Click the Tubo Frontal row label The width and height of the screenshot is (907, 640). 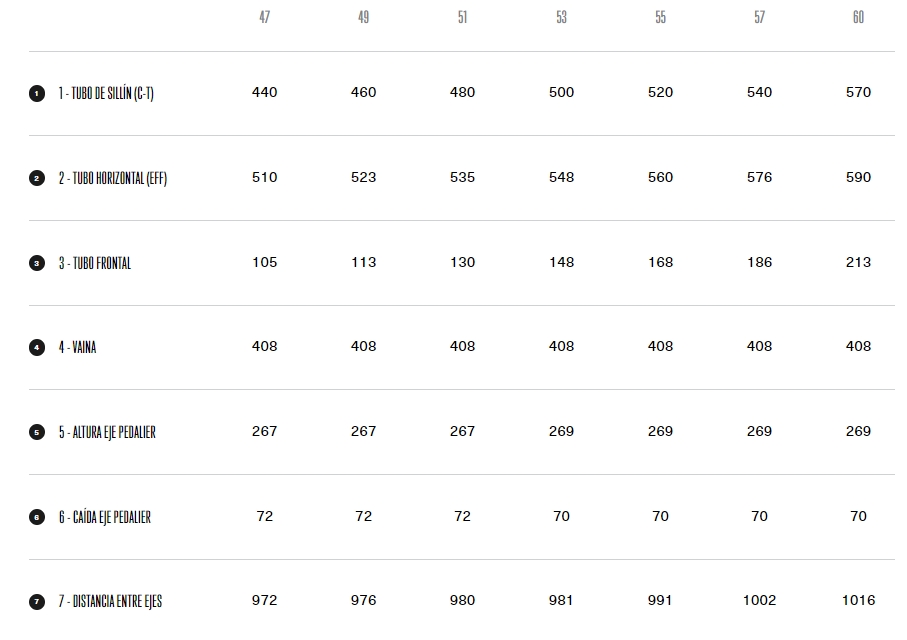(95, 263)
